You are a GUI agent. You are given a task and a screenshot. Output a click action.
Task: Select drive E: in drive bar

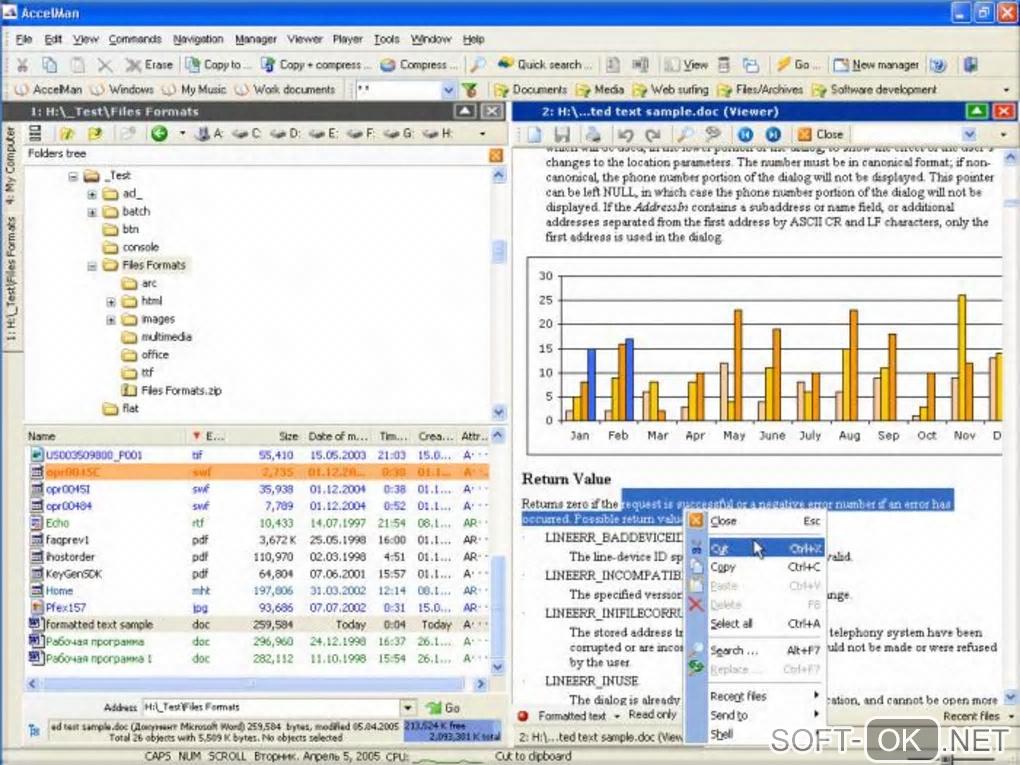click(x=324, y=133)
